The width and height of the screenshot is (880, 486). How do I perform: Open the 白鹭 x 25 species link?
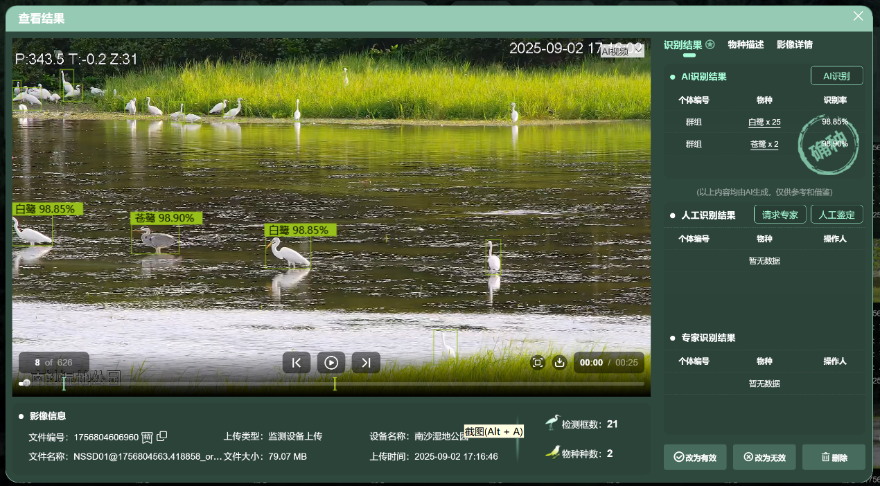[x=764, y=122]
